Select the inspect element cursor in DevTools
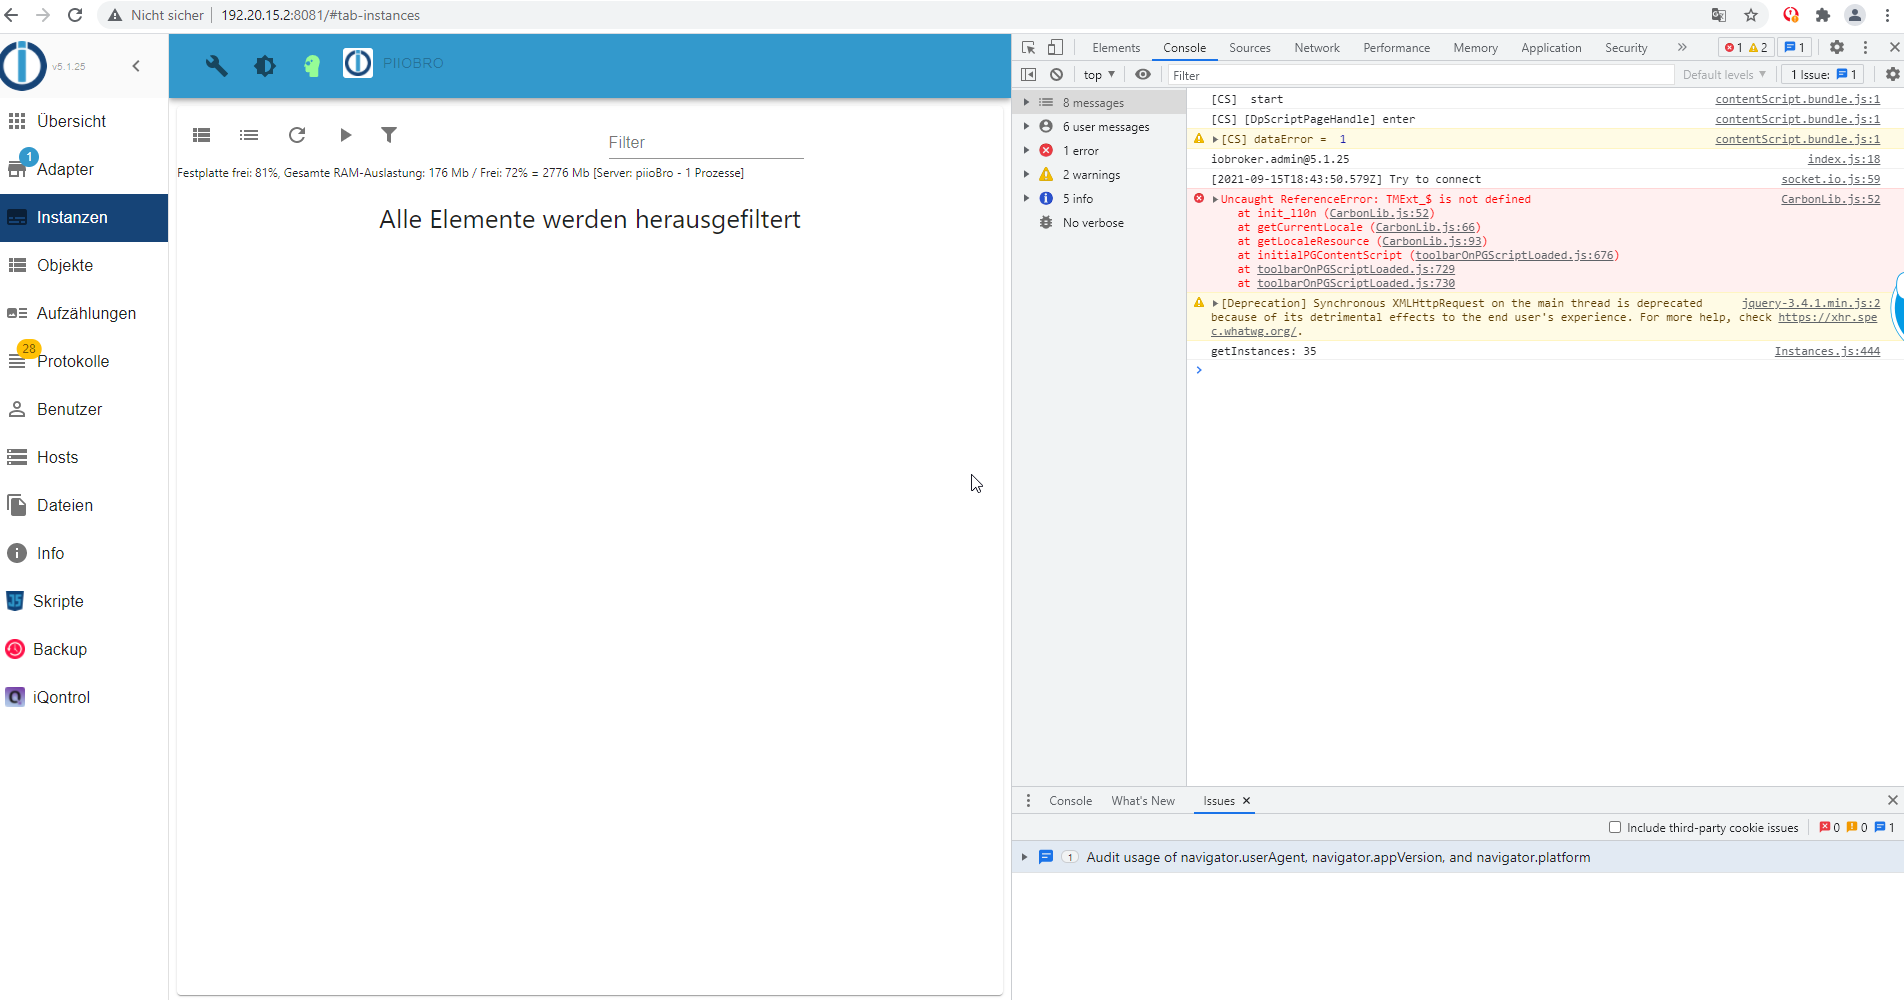1904x1000 pixels. [x=1027, y=47]
